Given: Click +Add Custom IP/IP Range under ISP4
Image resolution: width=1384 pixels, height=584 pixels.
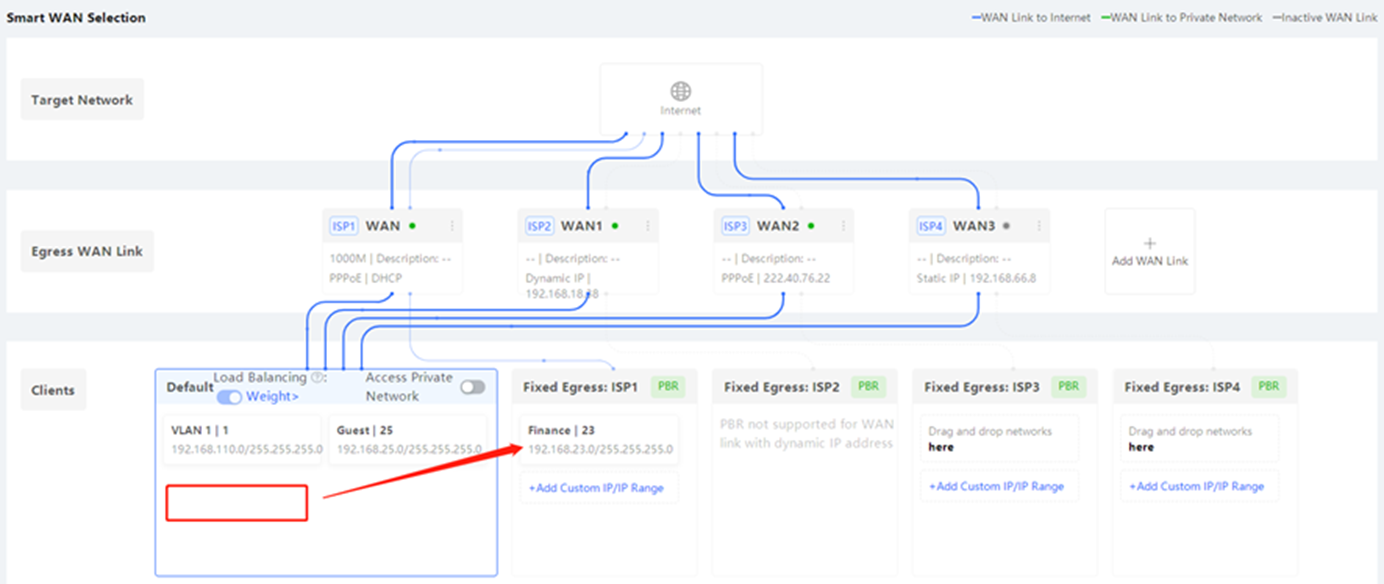Looking at the screenshot, I should point(1196,486).
